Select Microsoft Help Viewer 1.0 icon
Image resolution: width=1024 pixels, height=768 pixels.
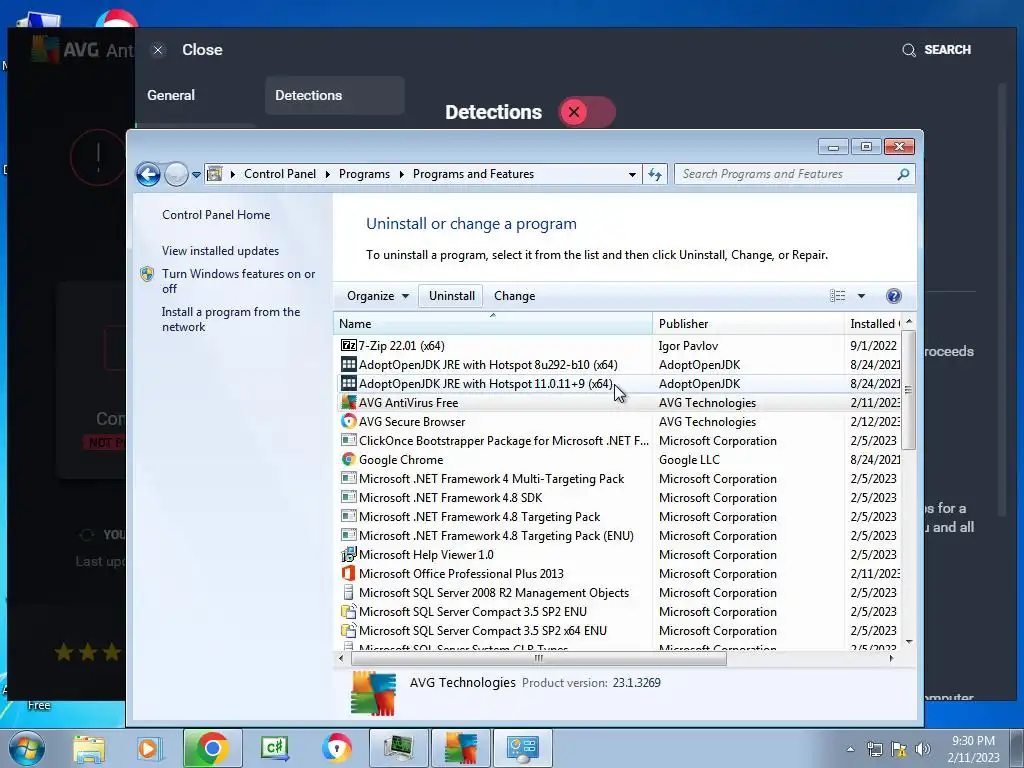point(349,554)
